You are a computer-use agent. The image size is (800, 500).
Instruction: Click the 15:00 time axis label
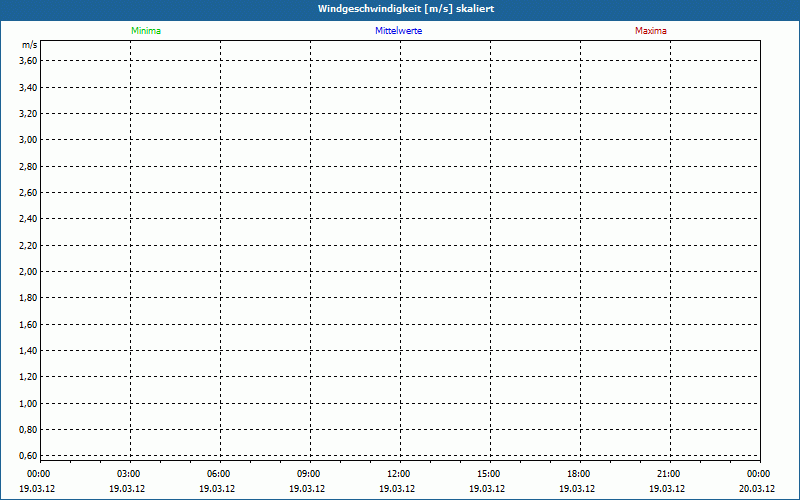(x=489, y=474)
